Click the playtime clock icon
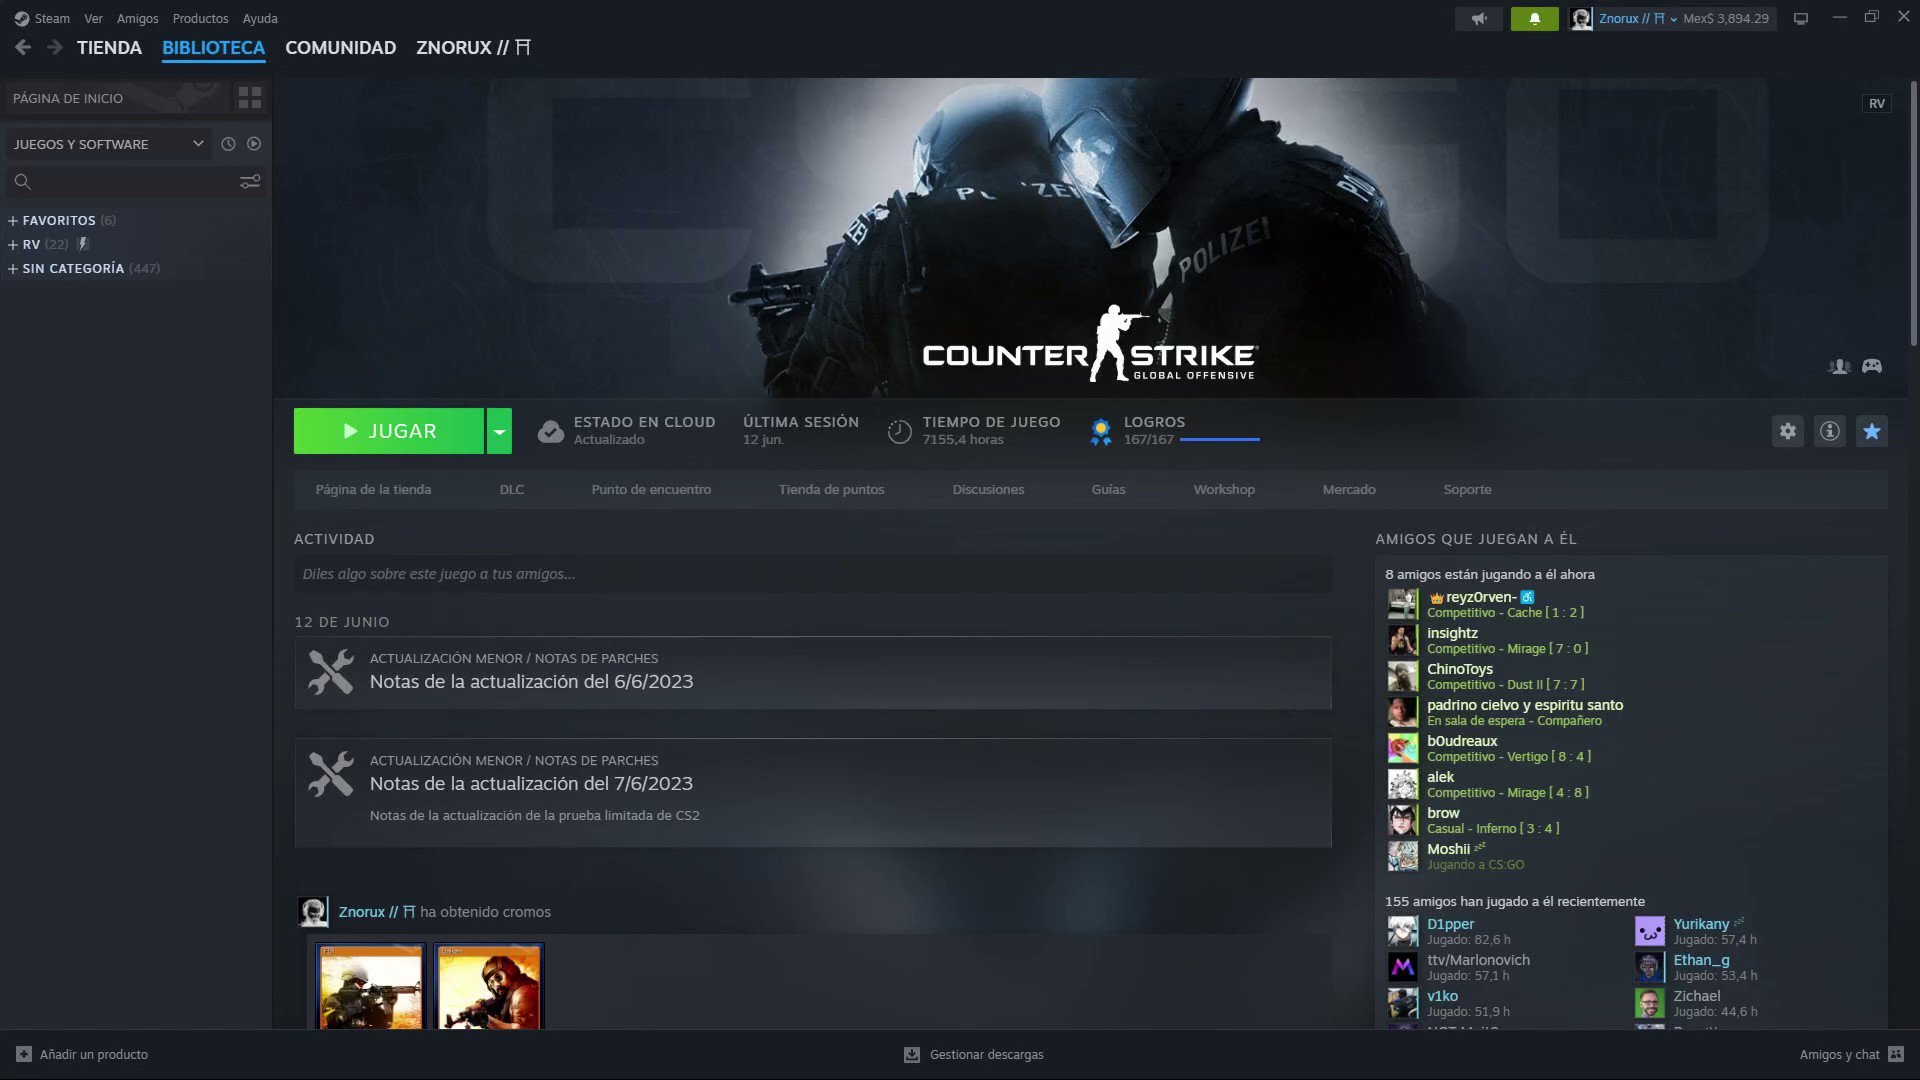The width and height of the screenshot is (1920, 1080). (900, 431)
